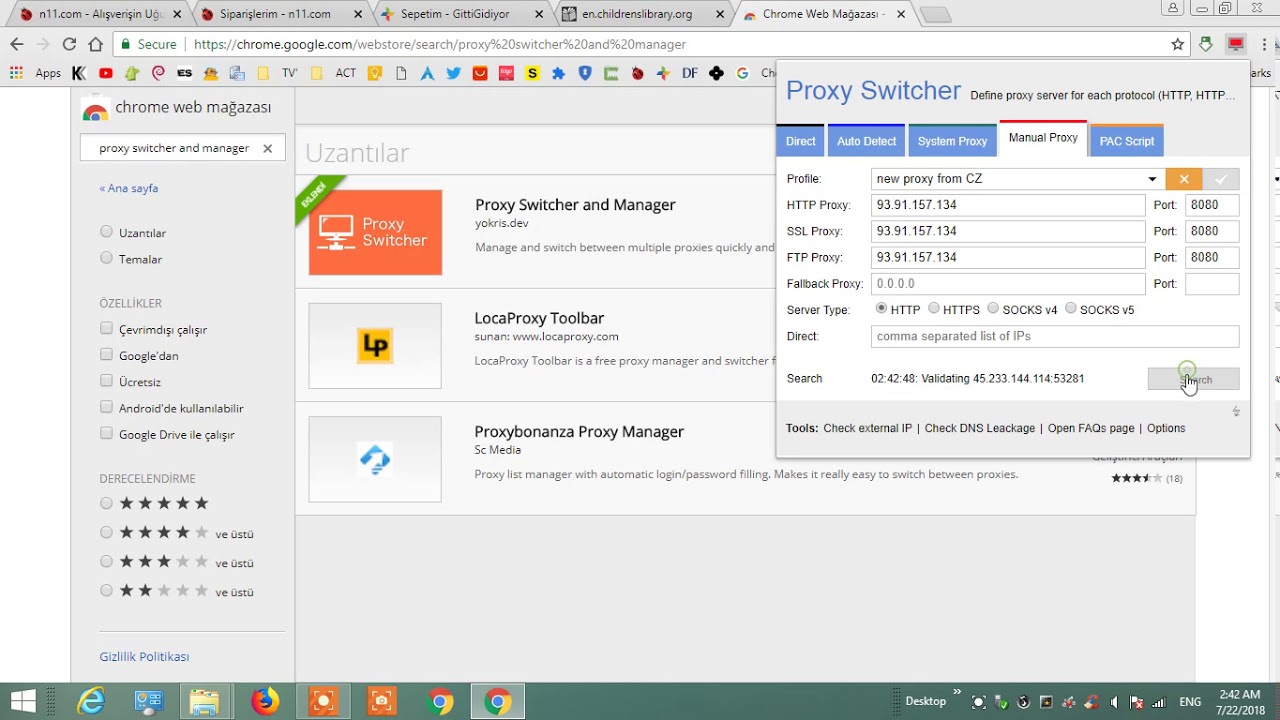1280x720 pixels.
Task: Click the SSL Proxy port field
Action: pos(1212,231)
